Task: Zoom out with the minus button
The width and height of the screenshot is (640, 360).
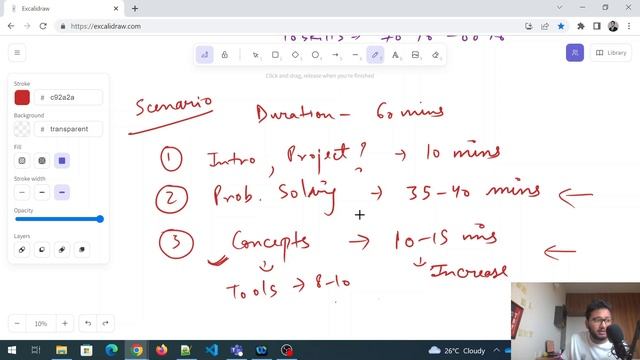Action: pyautogui.click(x=17, y=323)
